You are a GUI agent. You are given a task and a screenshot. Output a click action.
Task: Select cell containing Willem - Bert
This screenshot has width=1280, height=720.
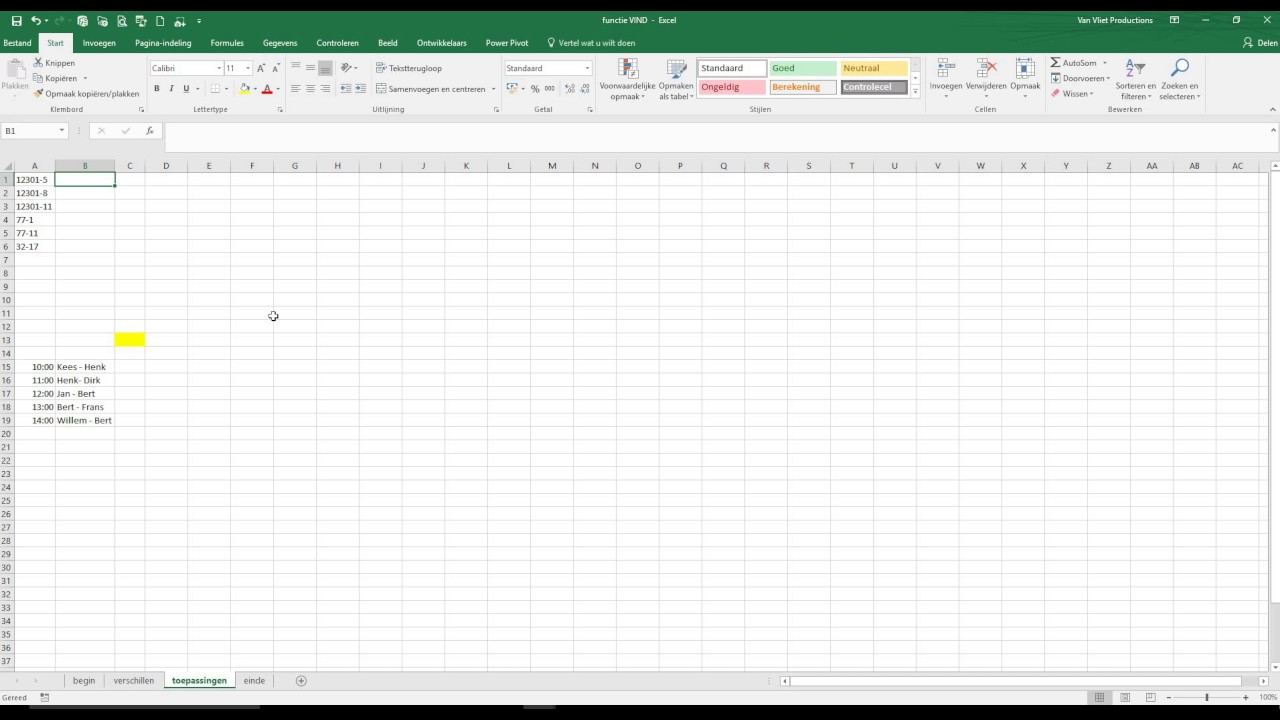point(85,421)
